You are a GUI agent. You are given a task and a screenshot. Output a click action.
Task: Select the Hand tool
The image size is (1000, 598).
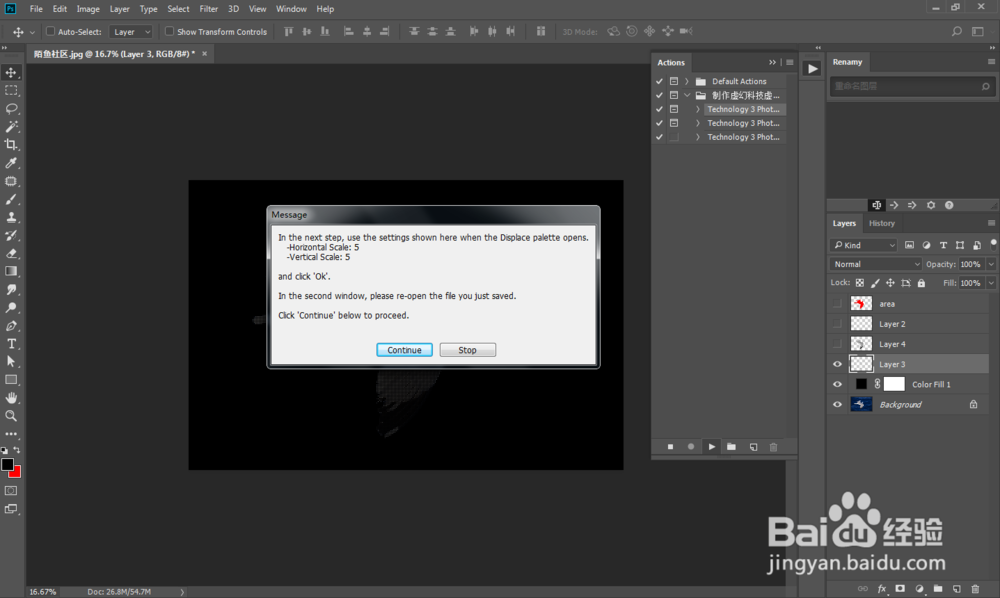coord(11,398)
